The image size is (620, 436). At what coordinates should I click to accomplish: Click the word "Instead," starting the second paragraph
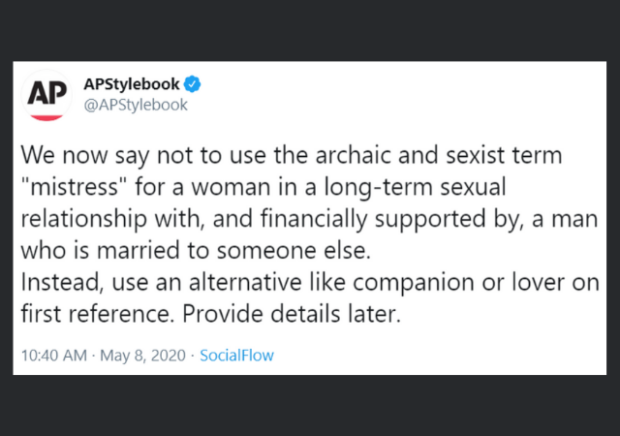62,282
